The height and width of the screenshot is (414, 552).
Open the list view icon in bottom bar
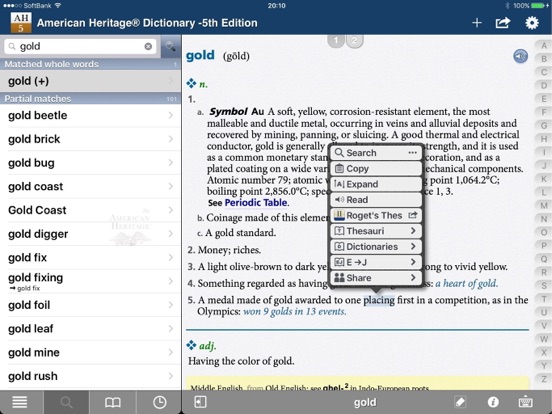[x=20, y=402]
